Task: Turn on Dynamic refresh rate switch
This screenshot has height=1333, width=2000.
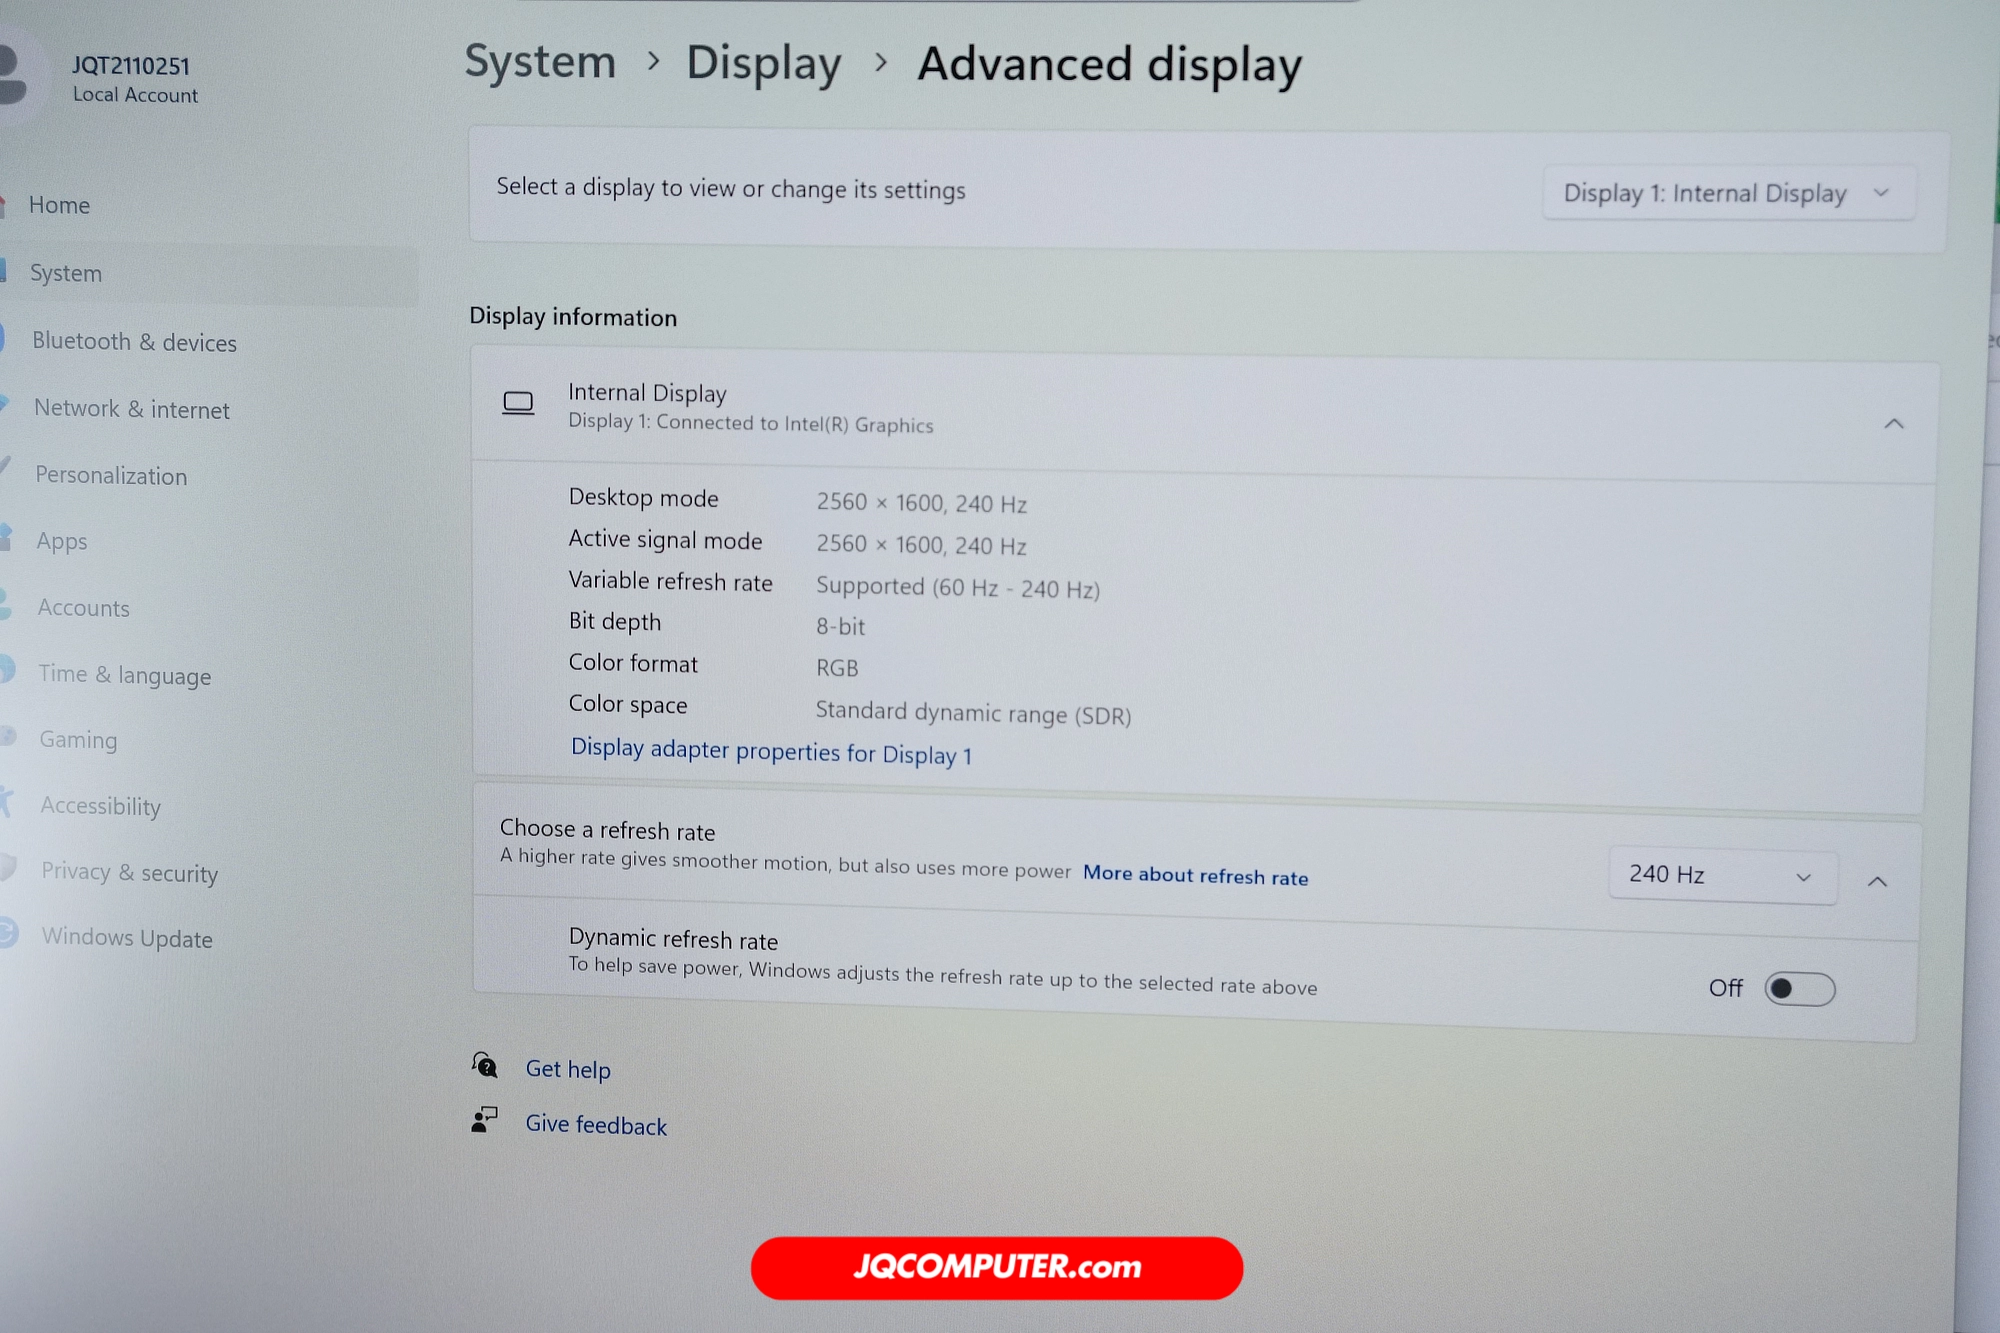Action: [x=1799, y=989]
